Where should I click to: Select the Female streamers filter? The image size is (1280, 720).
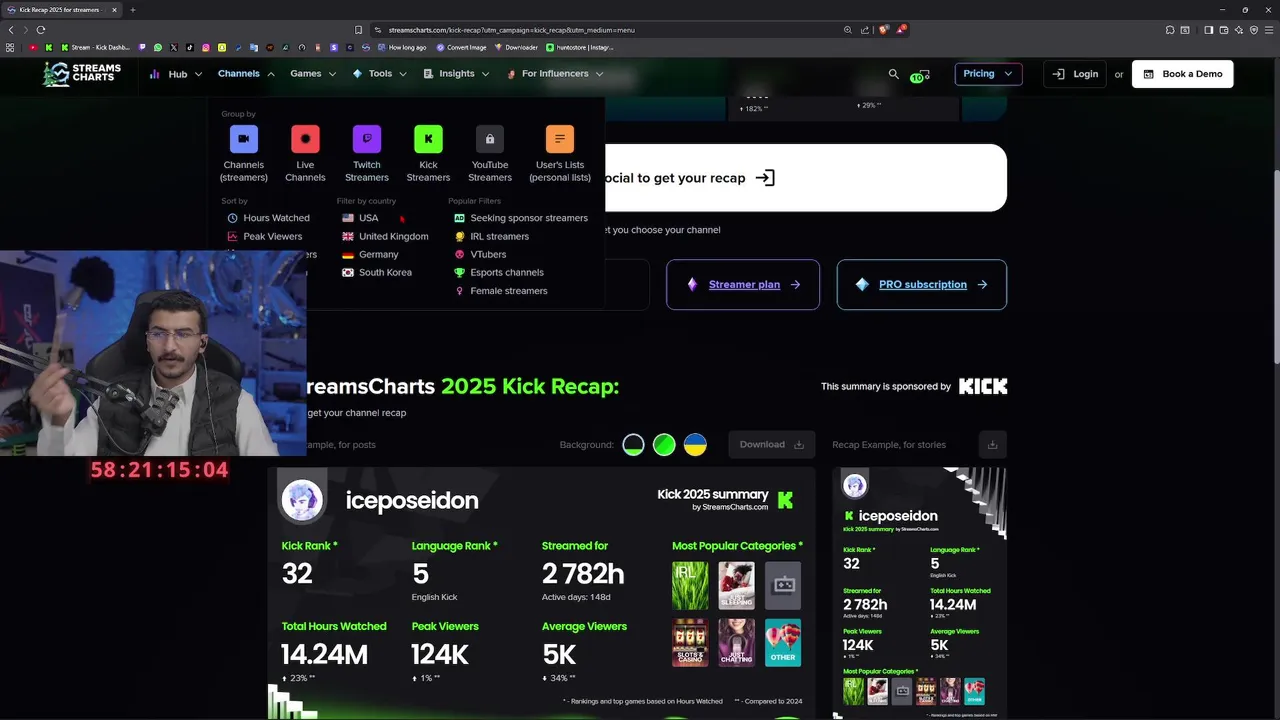pyautogui.click(x=501, y=291)
